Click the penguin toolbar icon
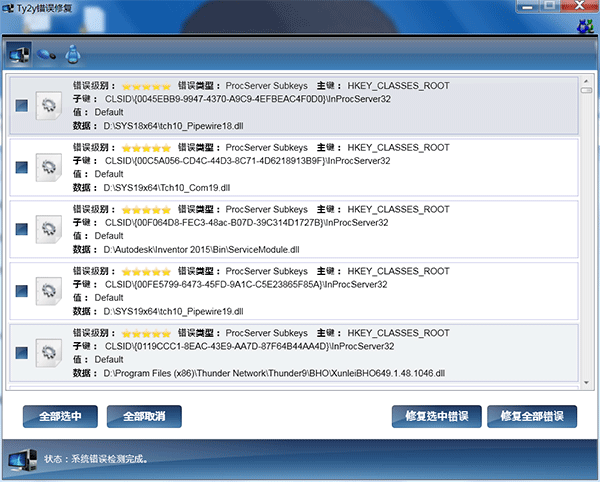 (72, 55)
